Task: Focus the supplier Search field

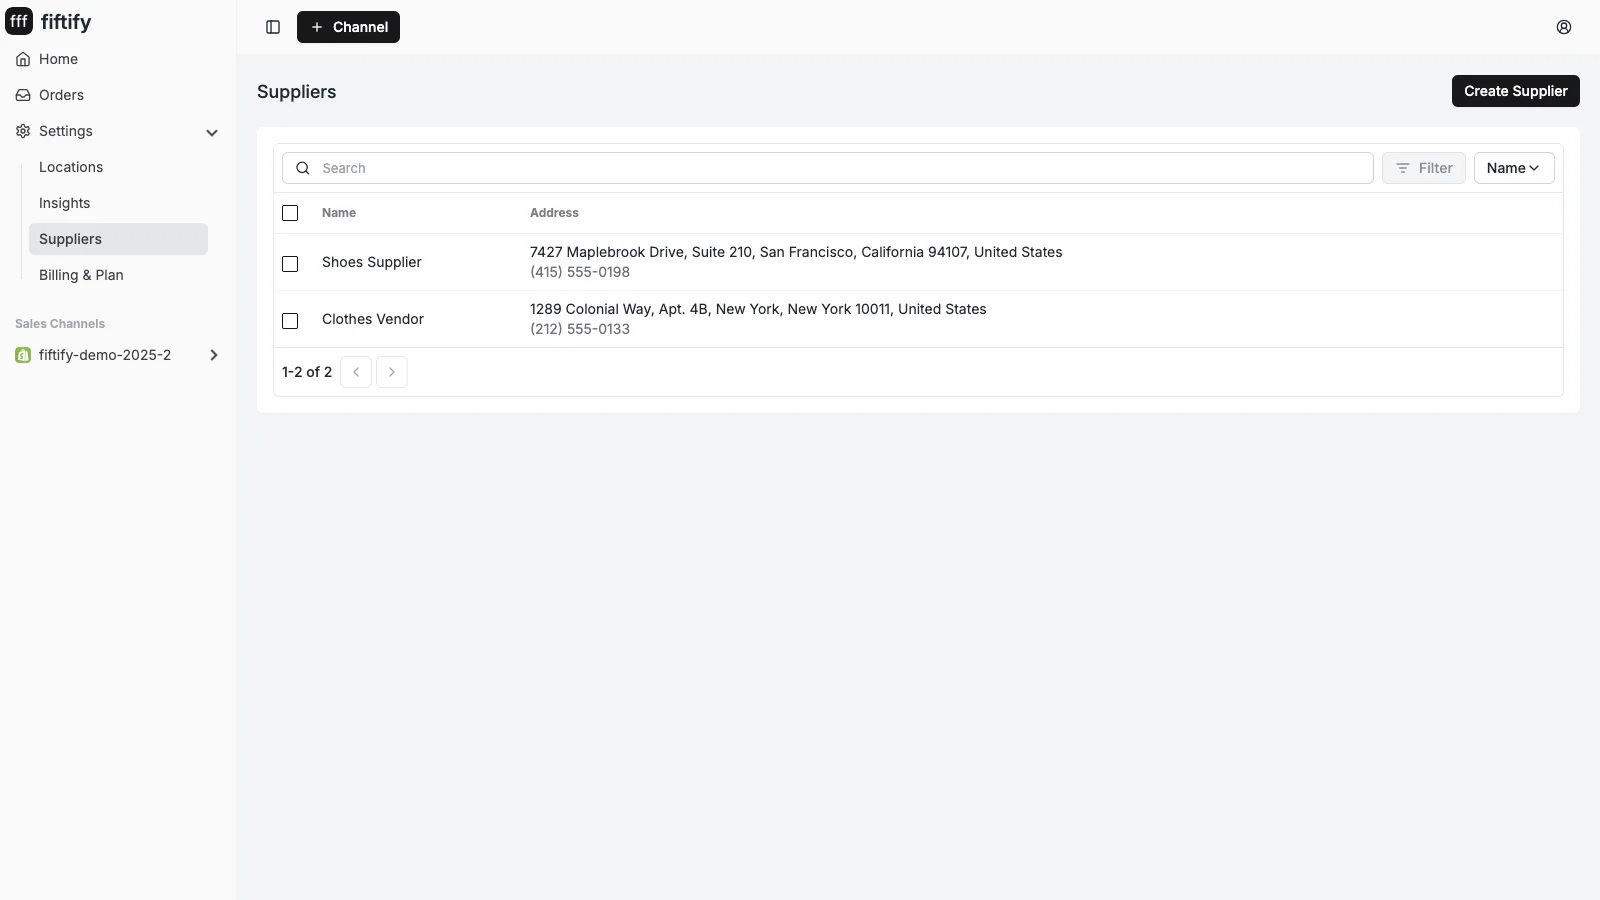Action: click(x=828, y=168)
